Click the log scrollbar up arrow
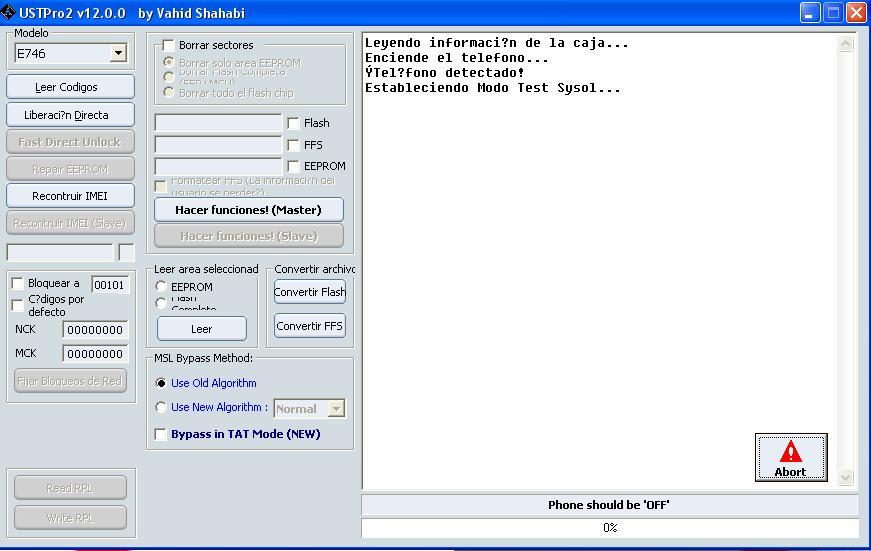 coord(845,44)
